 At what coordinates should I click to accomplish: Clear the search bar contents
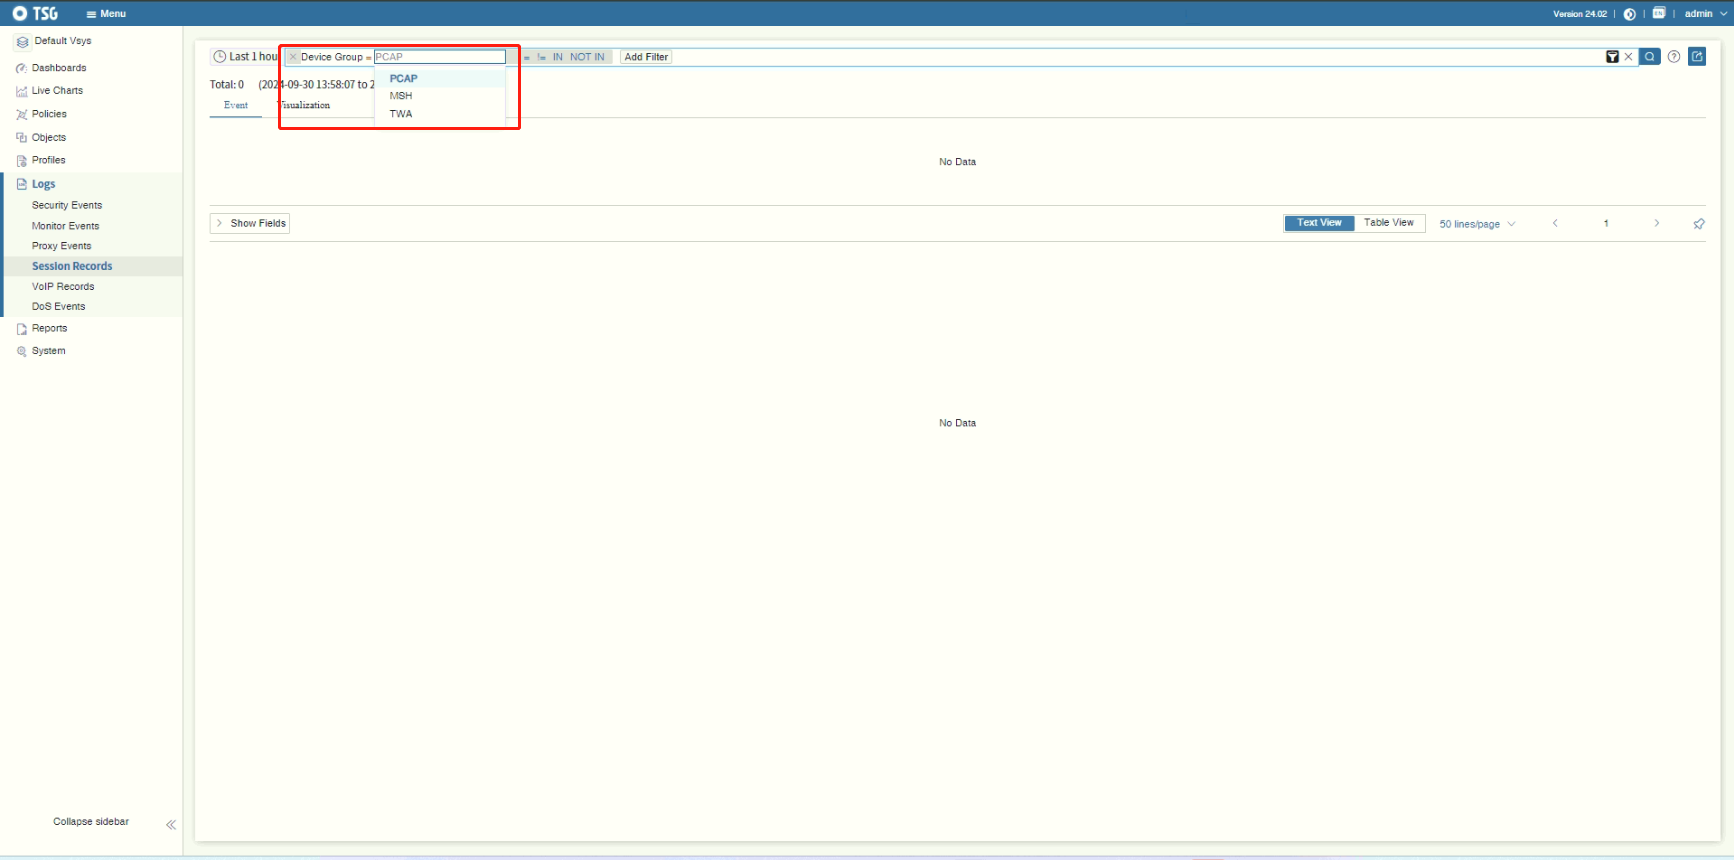click(x=1629, y=57)
